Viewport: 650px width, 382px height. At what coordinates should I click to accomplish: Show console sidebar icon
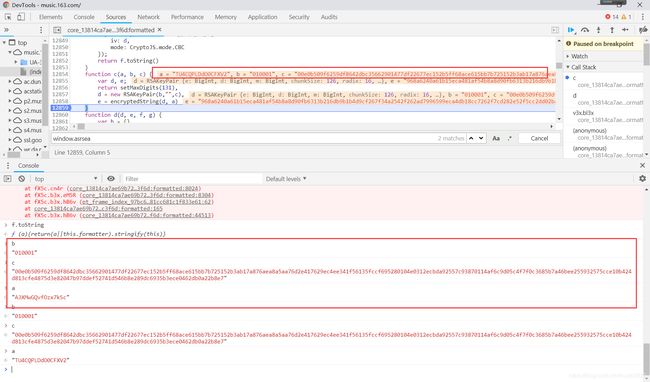coord(7,179)
